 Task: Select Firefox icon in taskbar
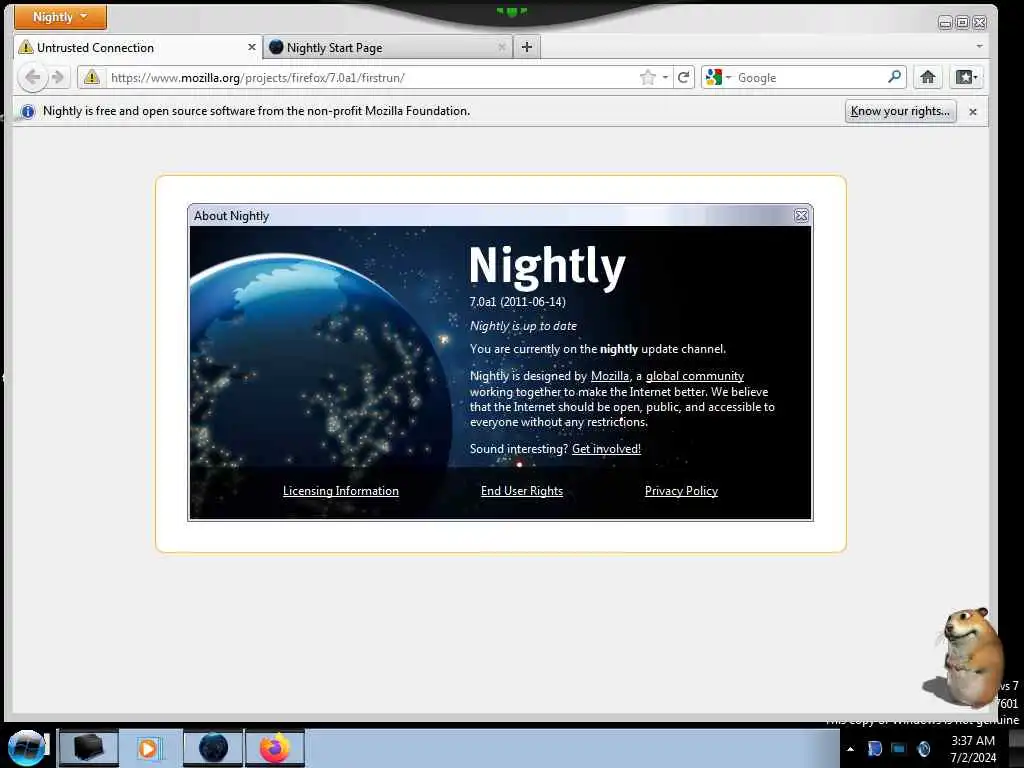click(275, 748)
